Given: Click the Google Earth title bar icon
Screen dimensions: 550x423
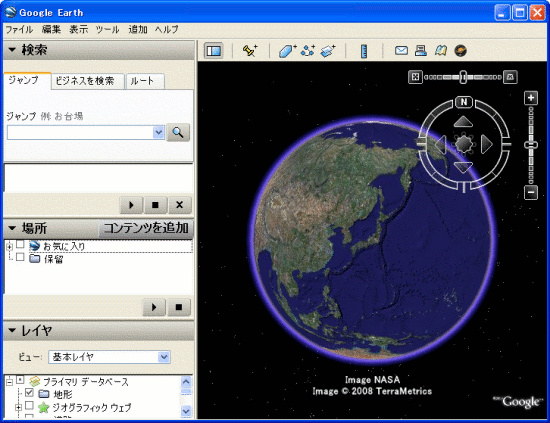Looking at the screenshot, I should pyautogui.click(x=11, y=12).
